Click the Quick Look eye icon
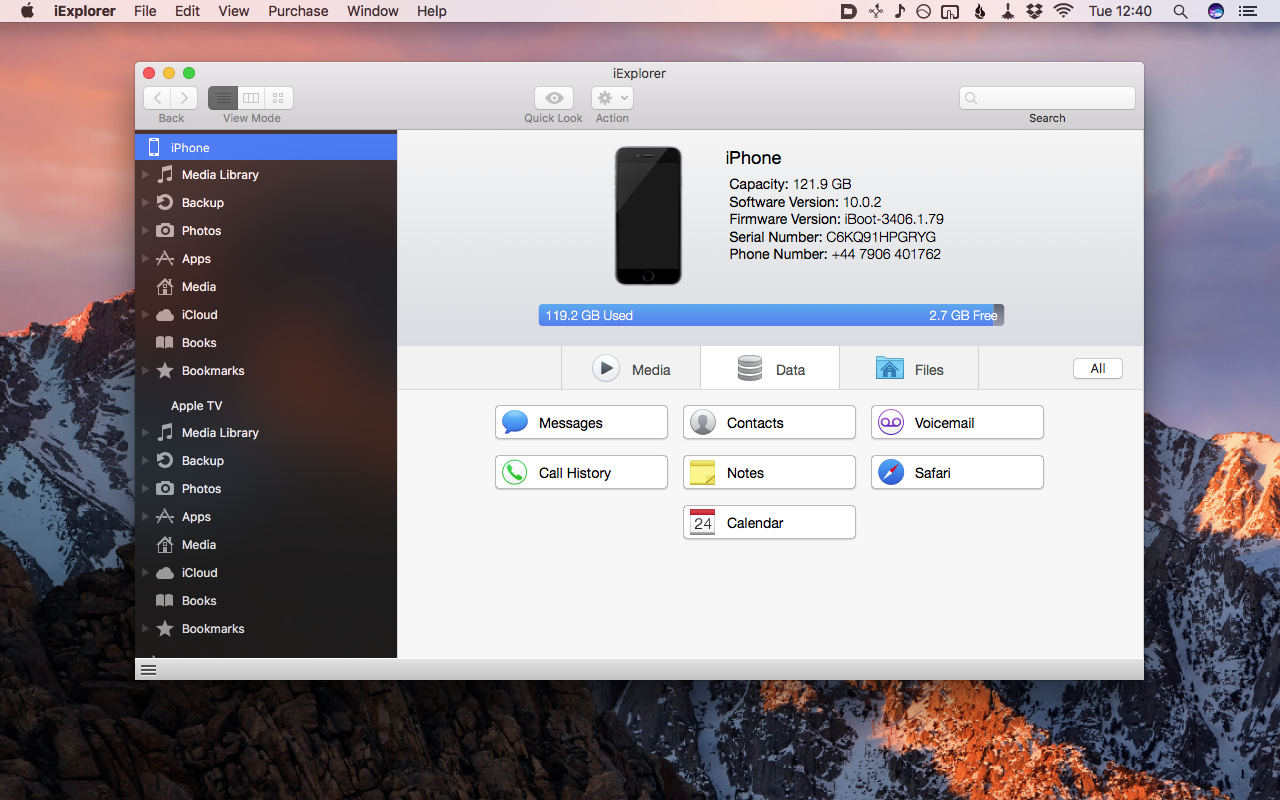The height and width of the screenshot is (800, 1280). click(x=554, y=98)
